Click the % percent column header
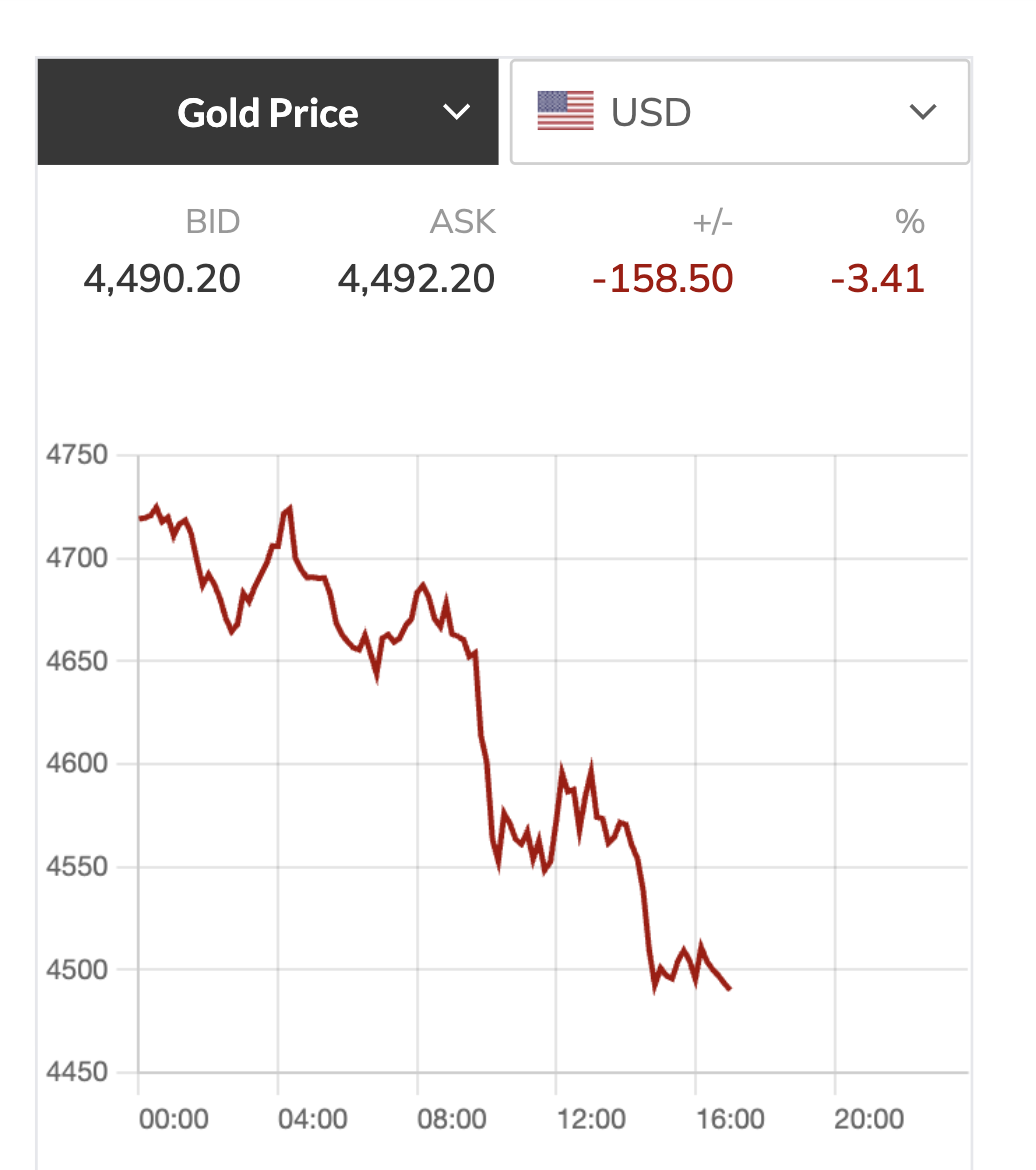 (x=909, y=221)
